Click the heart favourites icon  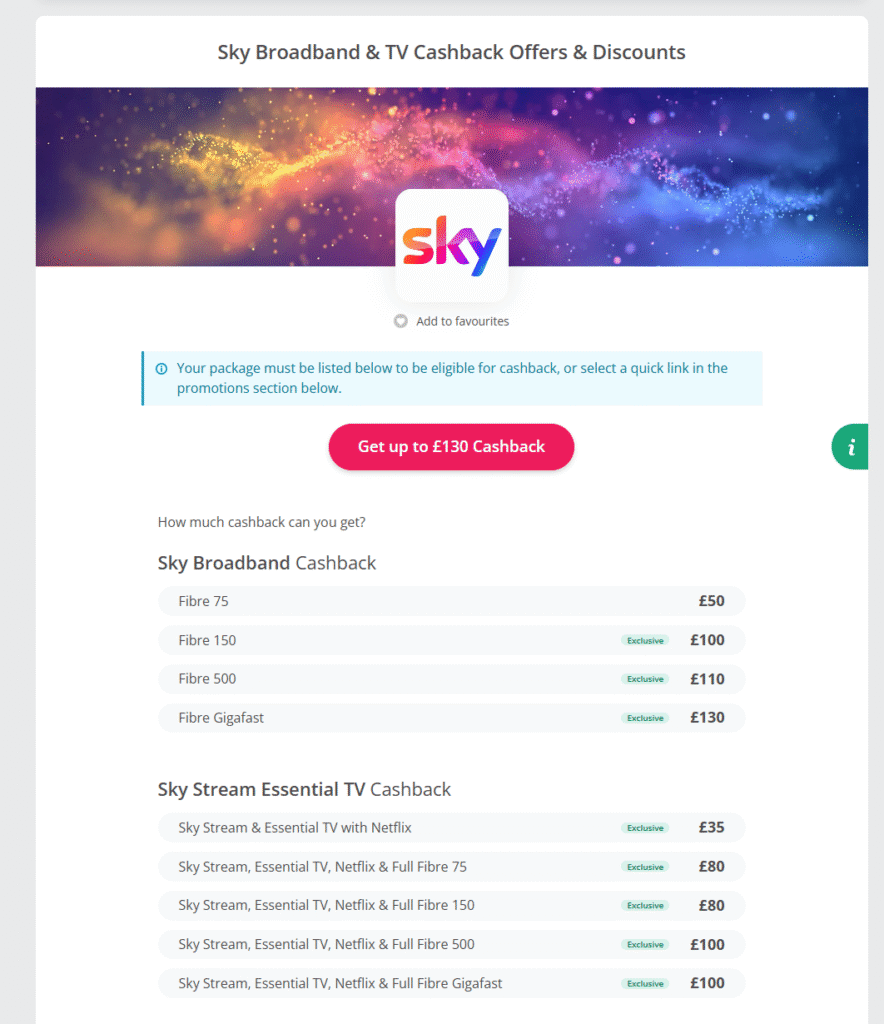tap(400, 321)
